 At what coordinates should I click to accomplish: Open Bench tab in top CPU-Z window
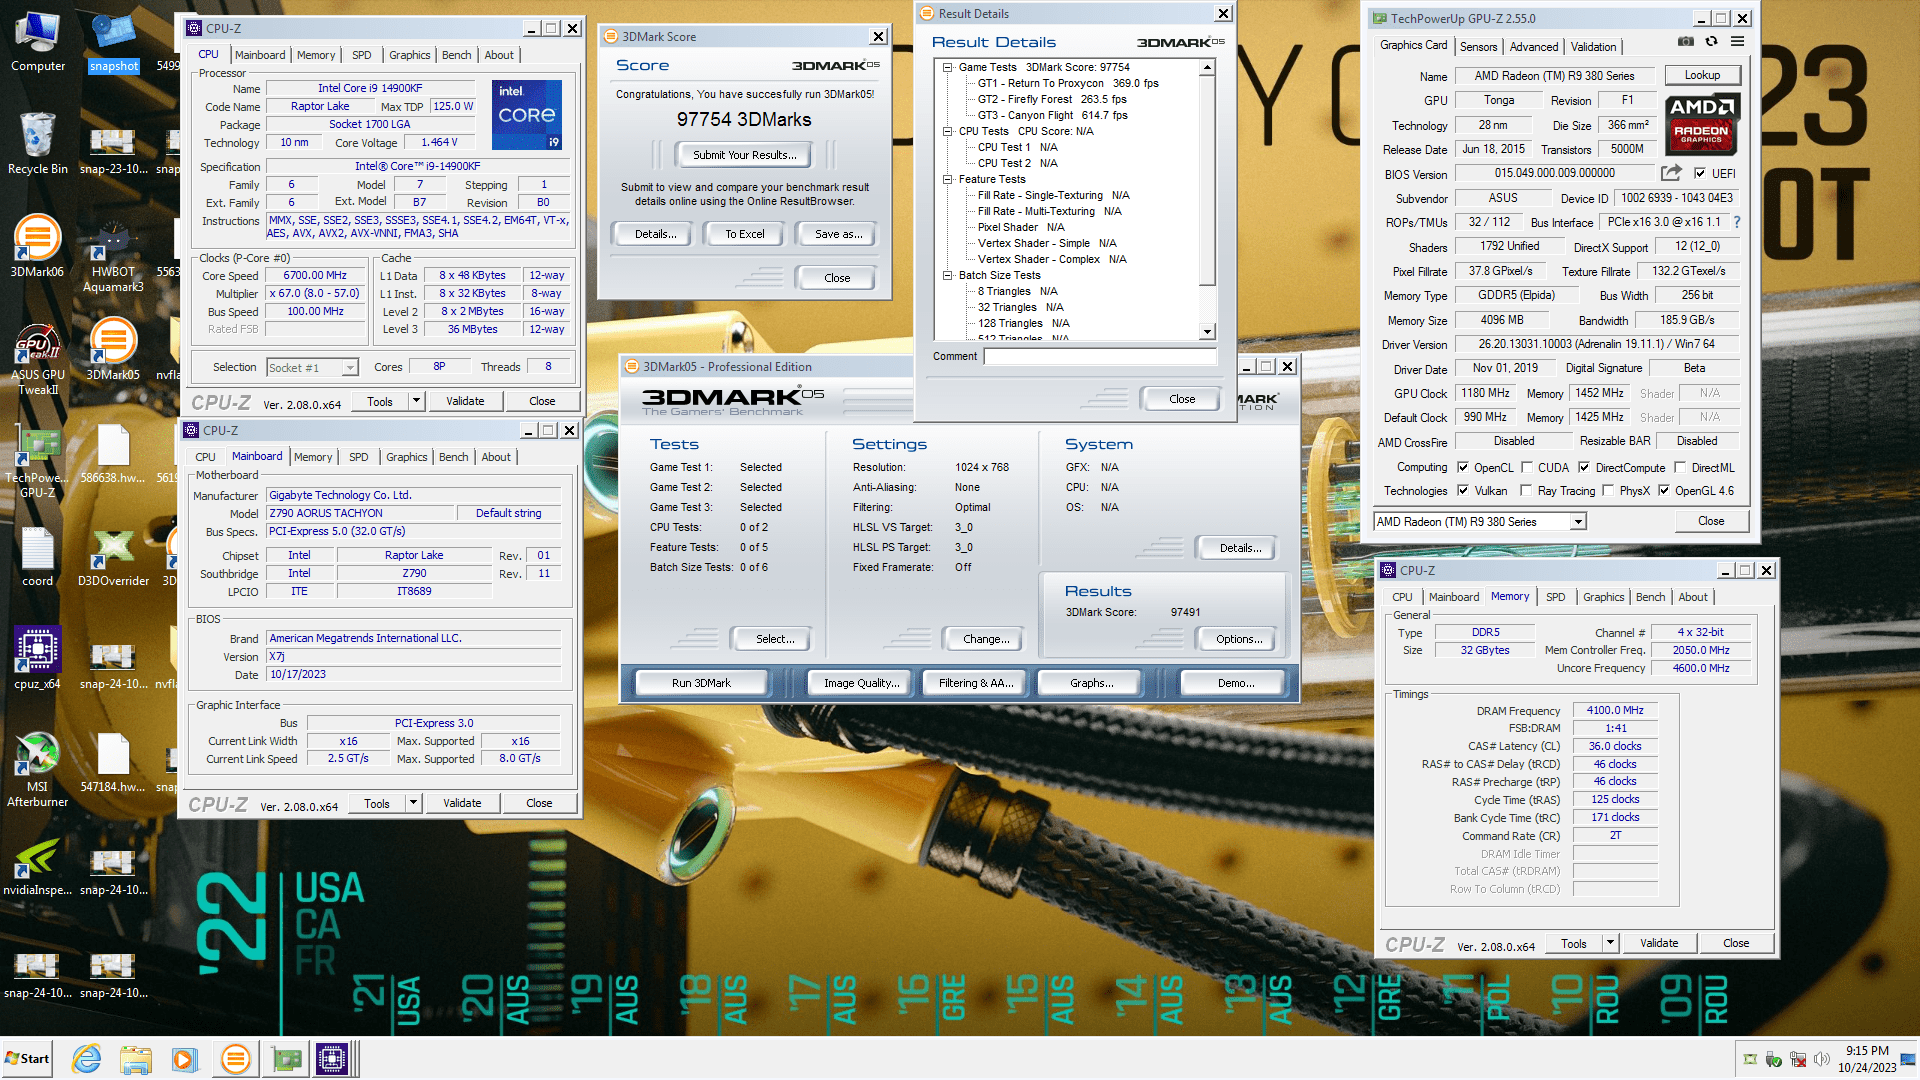coord(456,55)
